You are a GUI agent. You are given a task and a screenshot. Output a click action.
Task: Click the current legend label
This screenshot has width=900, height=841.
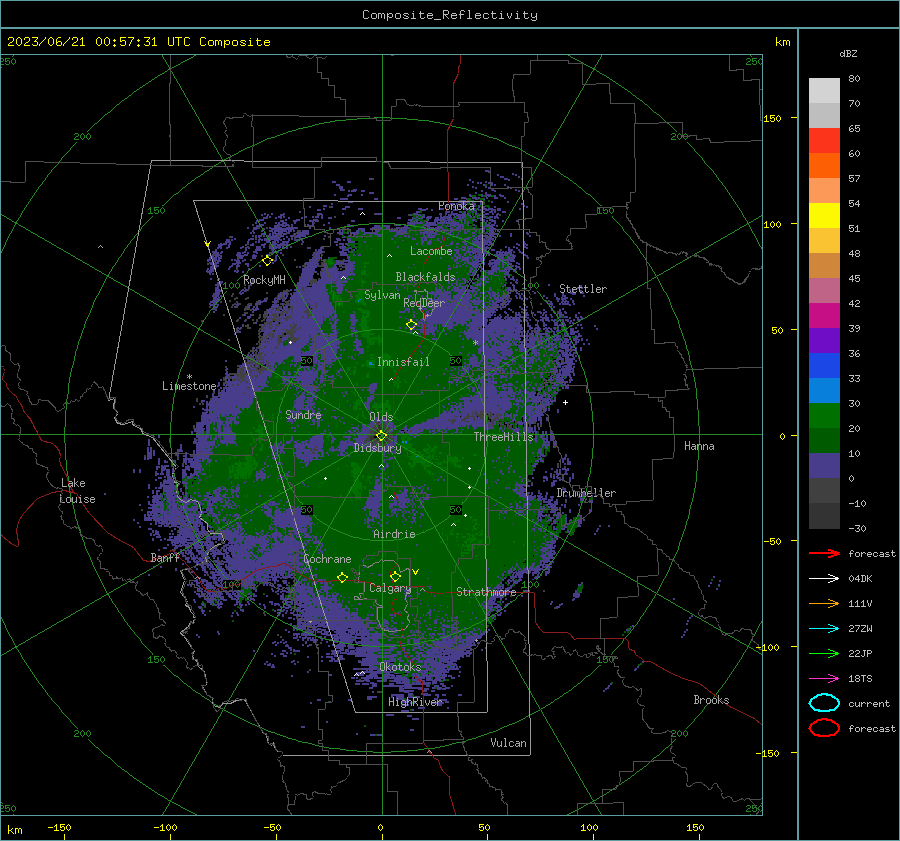[x=869, y=703]
